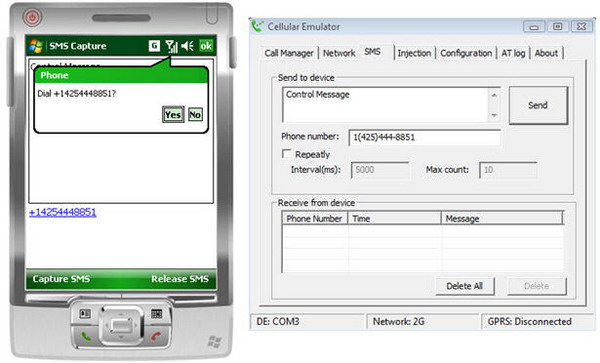This screenshot has height=363, width=600.
Task: Click the 'DE: COM3' status bar entry
Action: point(307,322)
